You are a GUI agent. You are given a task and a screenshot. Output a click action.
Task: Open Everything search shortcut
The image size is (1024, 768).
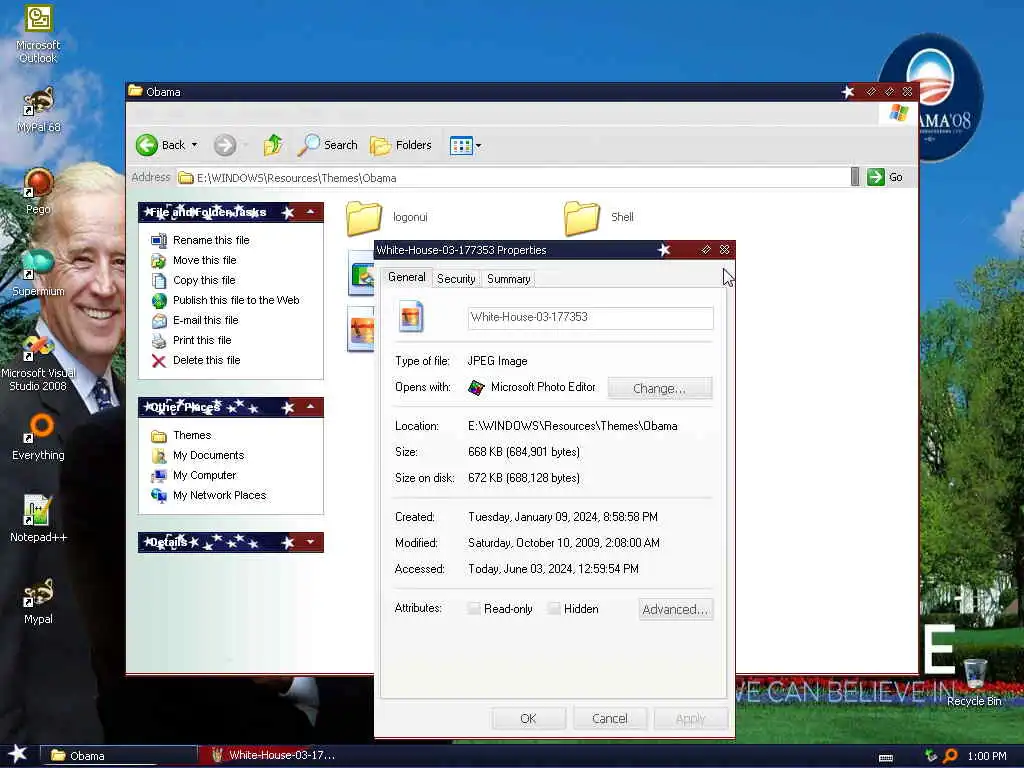(x=38, y=436)
